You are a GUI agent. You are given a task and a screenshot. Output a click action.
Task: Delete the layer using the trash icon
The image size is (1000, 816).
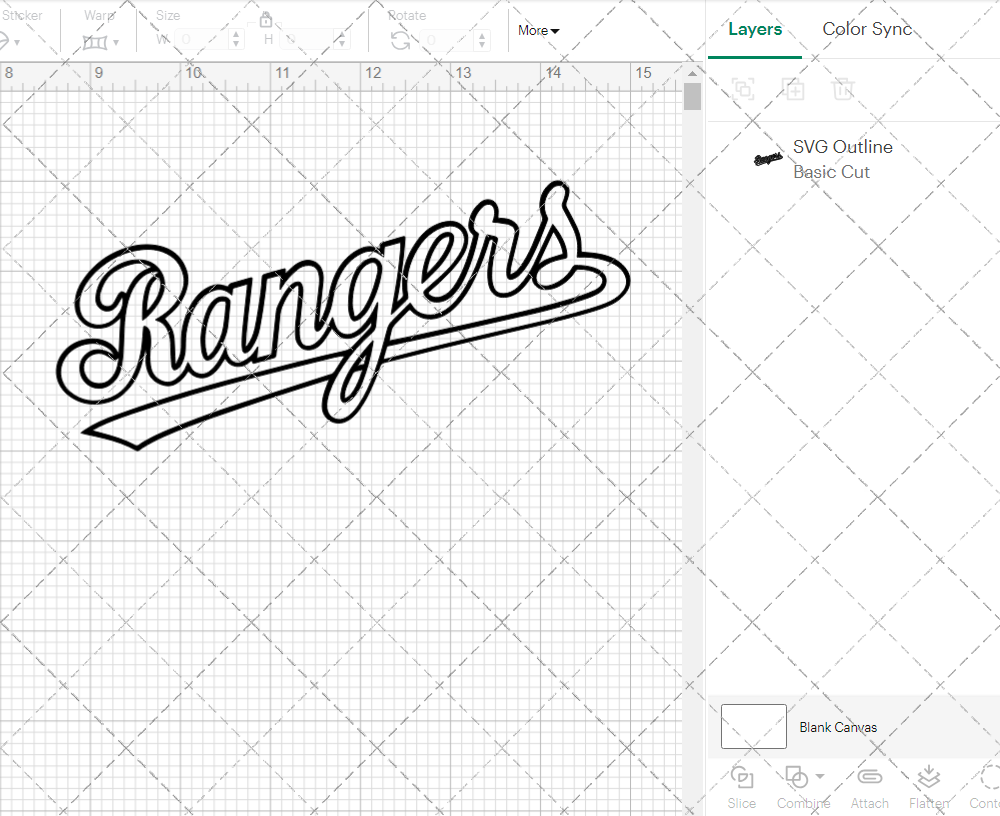coord(843,89)
